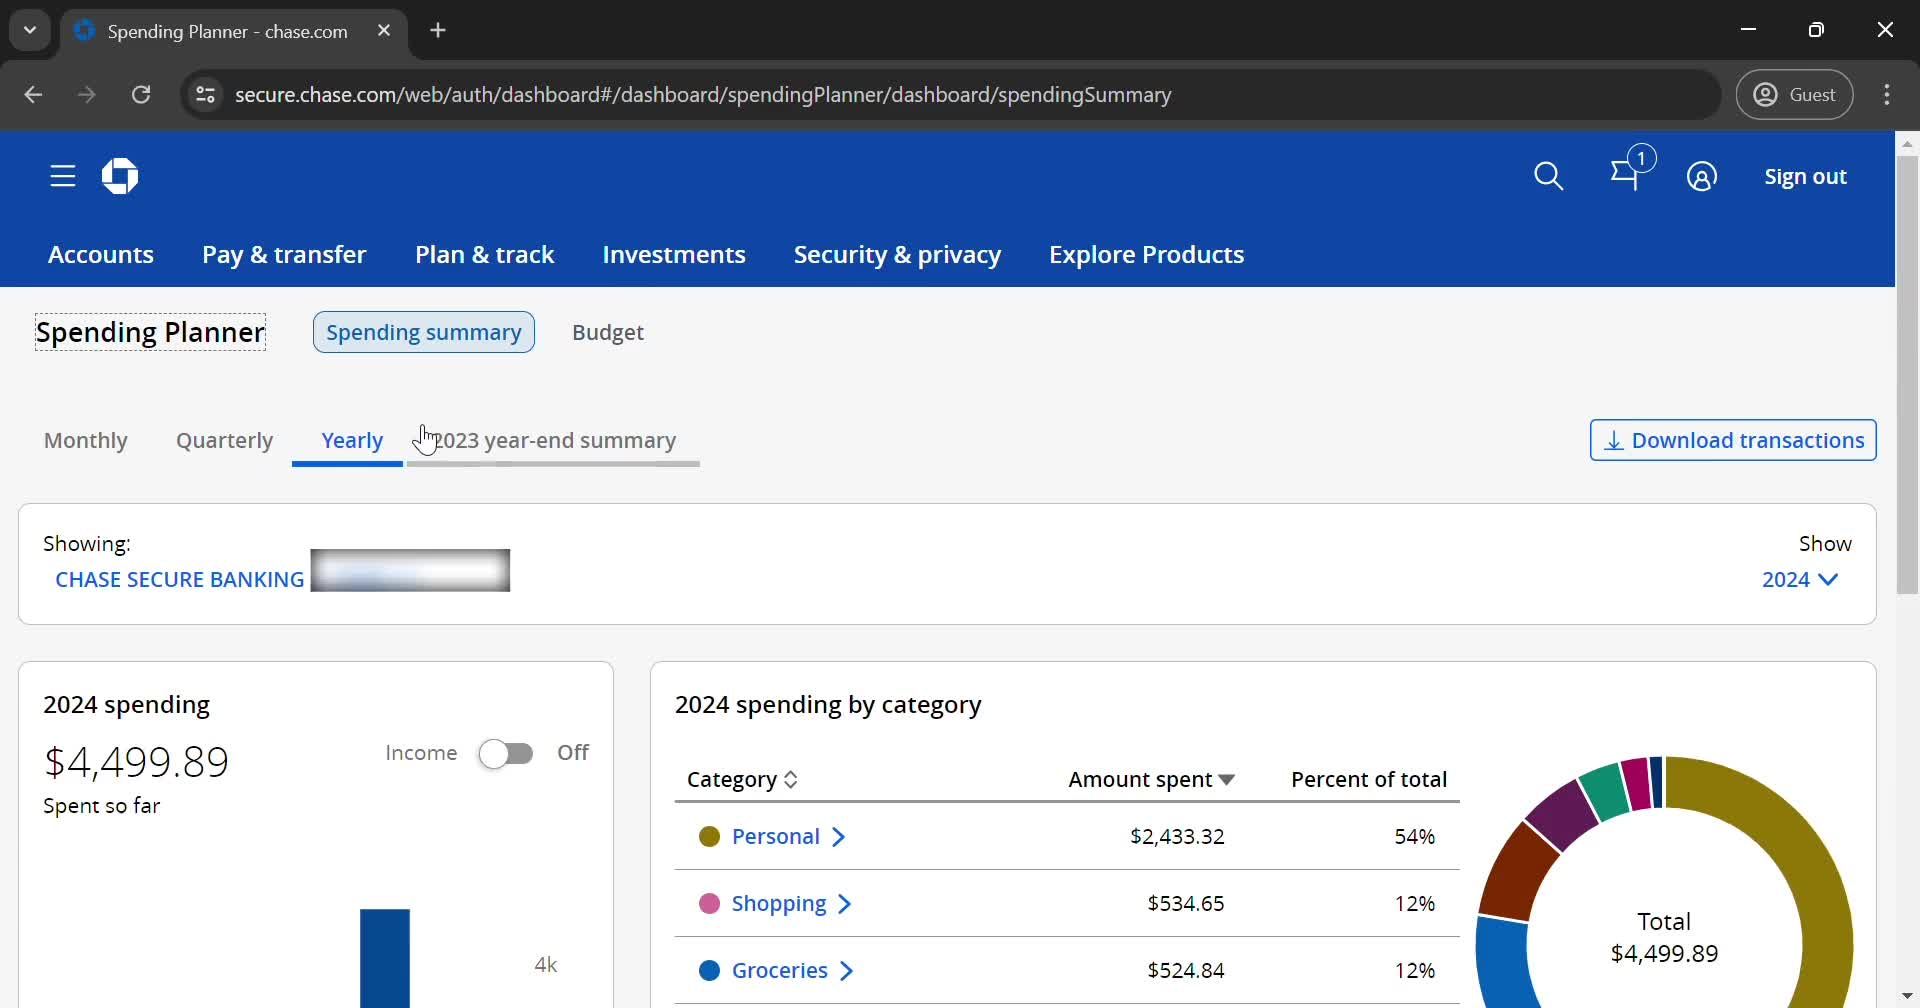The width and height of the screenshot is (1920, 1008).
Task: Click the Shopping pink color dot
Action: coord(709,904)
